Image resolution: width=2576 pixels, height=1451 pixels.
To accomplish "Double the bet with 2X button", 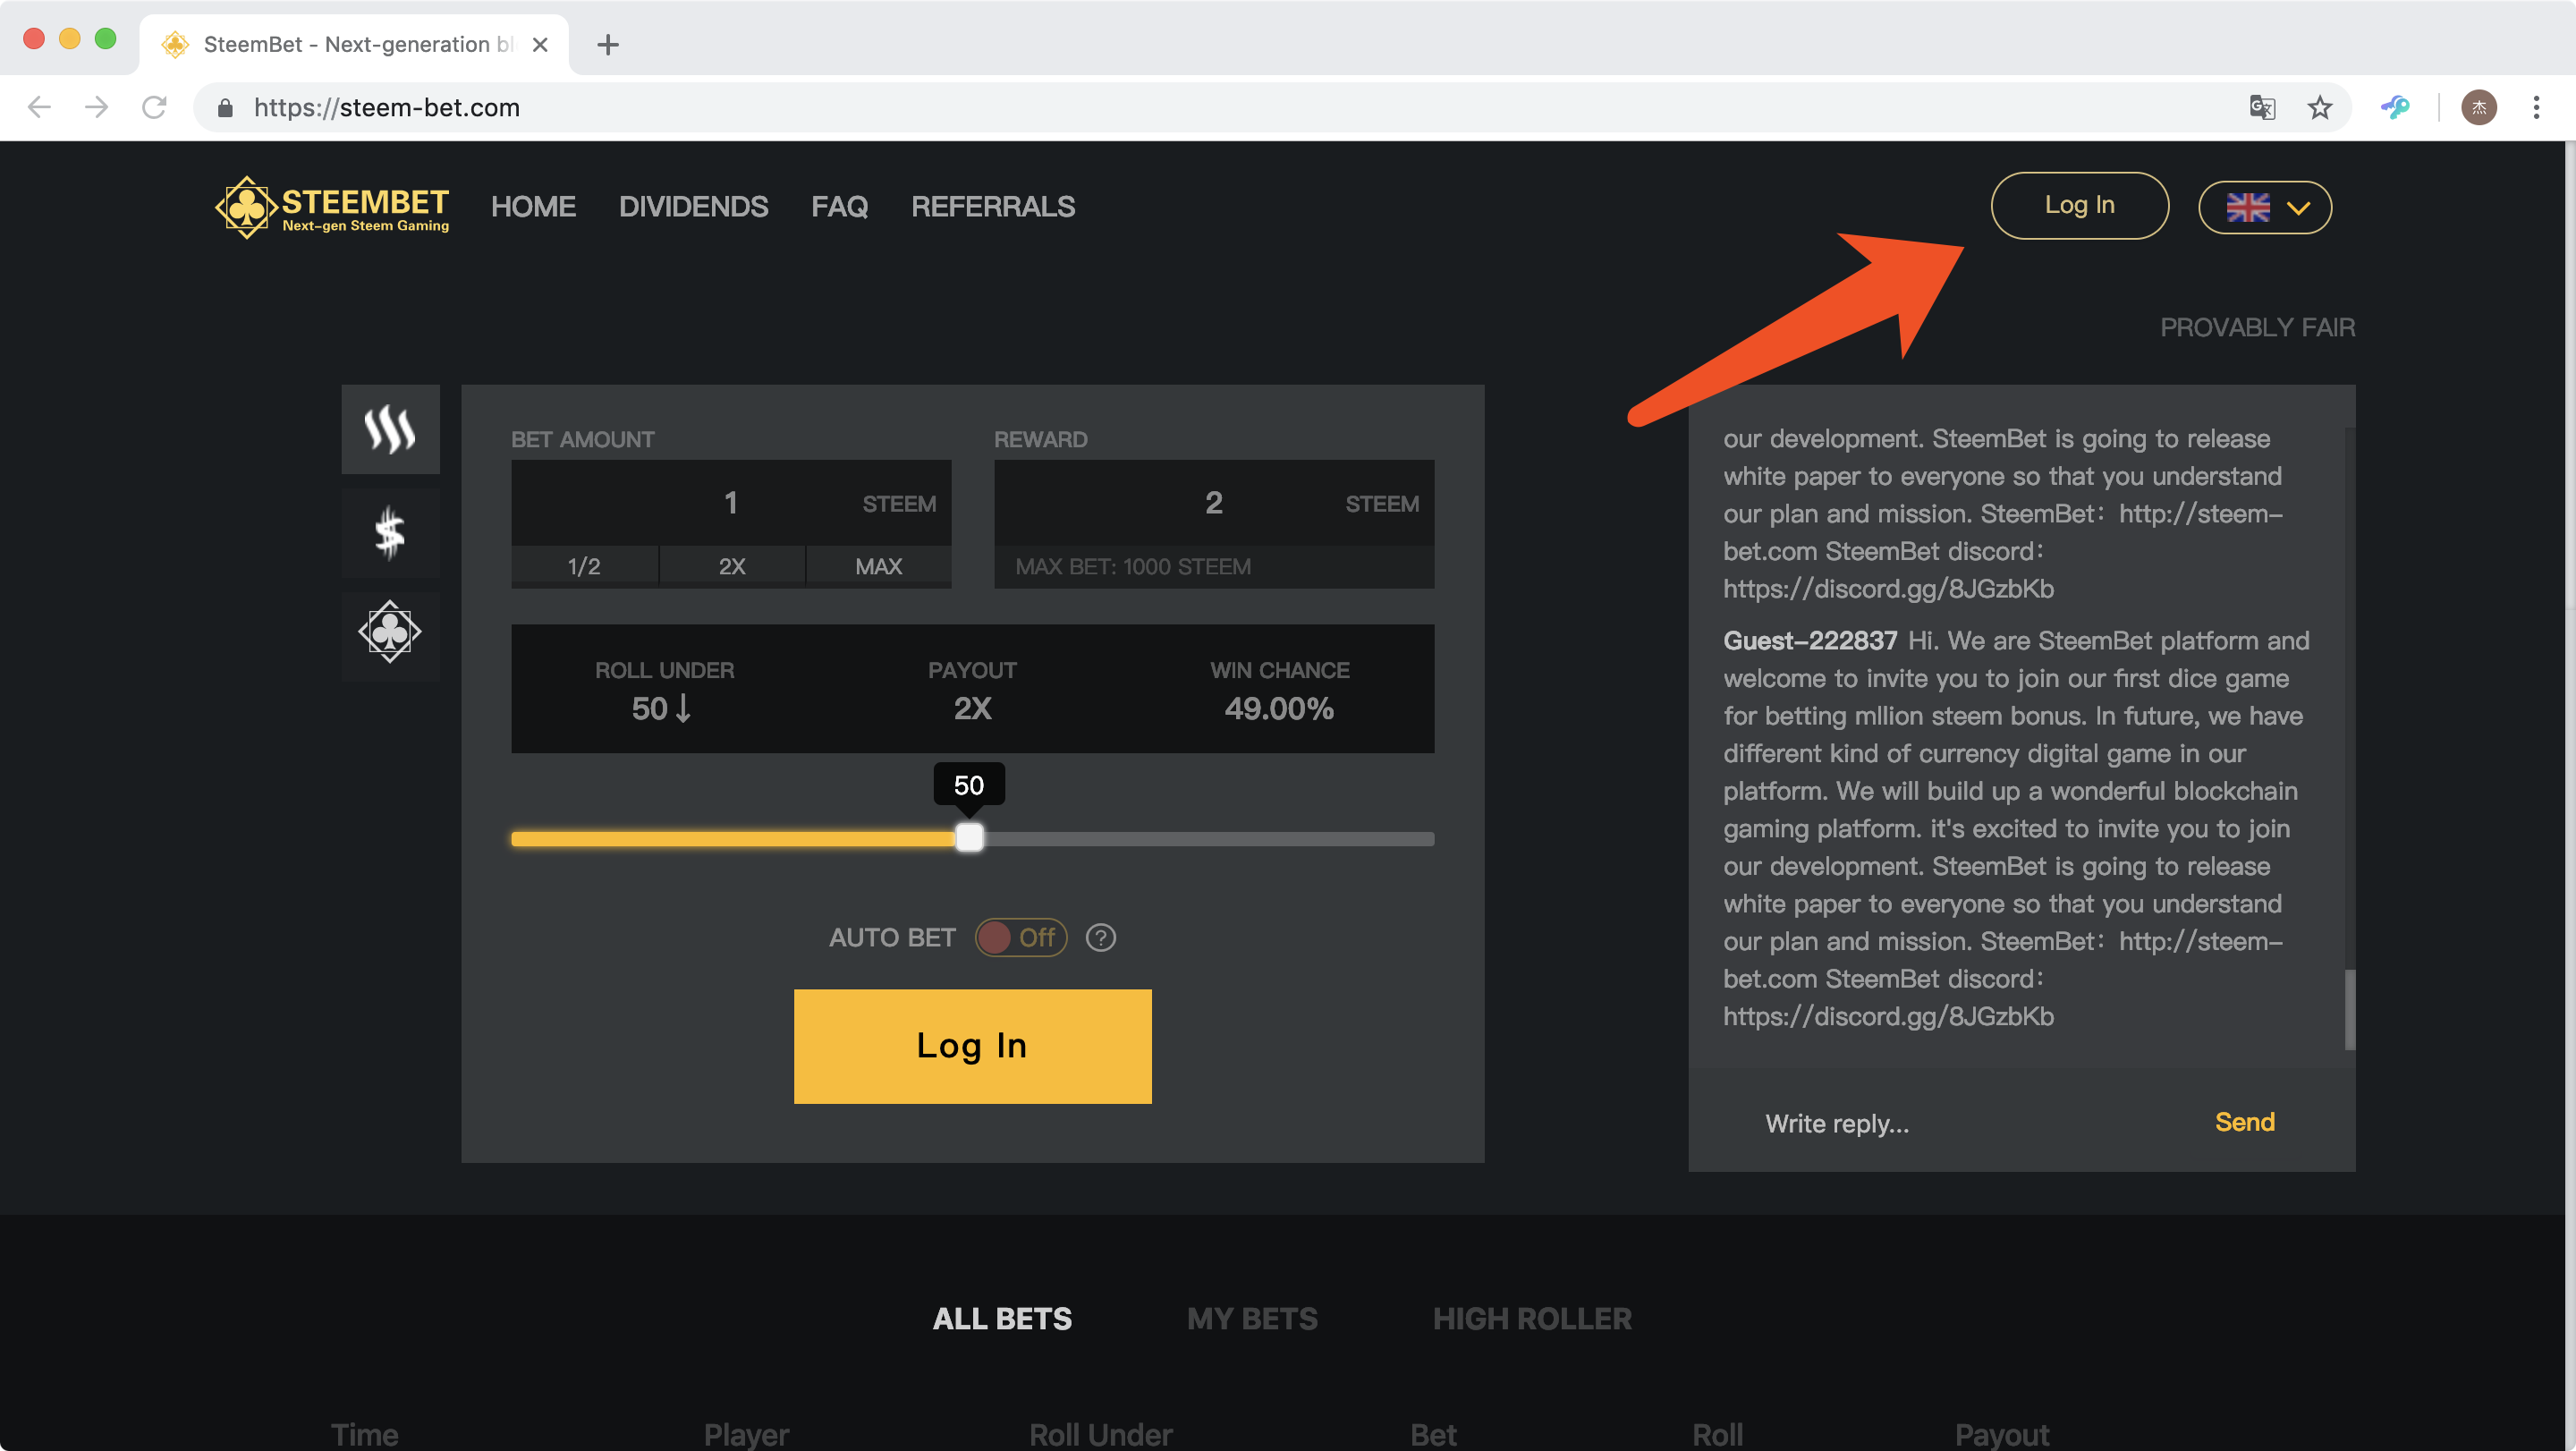I will click(732, 566).
